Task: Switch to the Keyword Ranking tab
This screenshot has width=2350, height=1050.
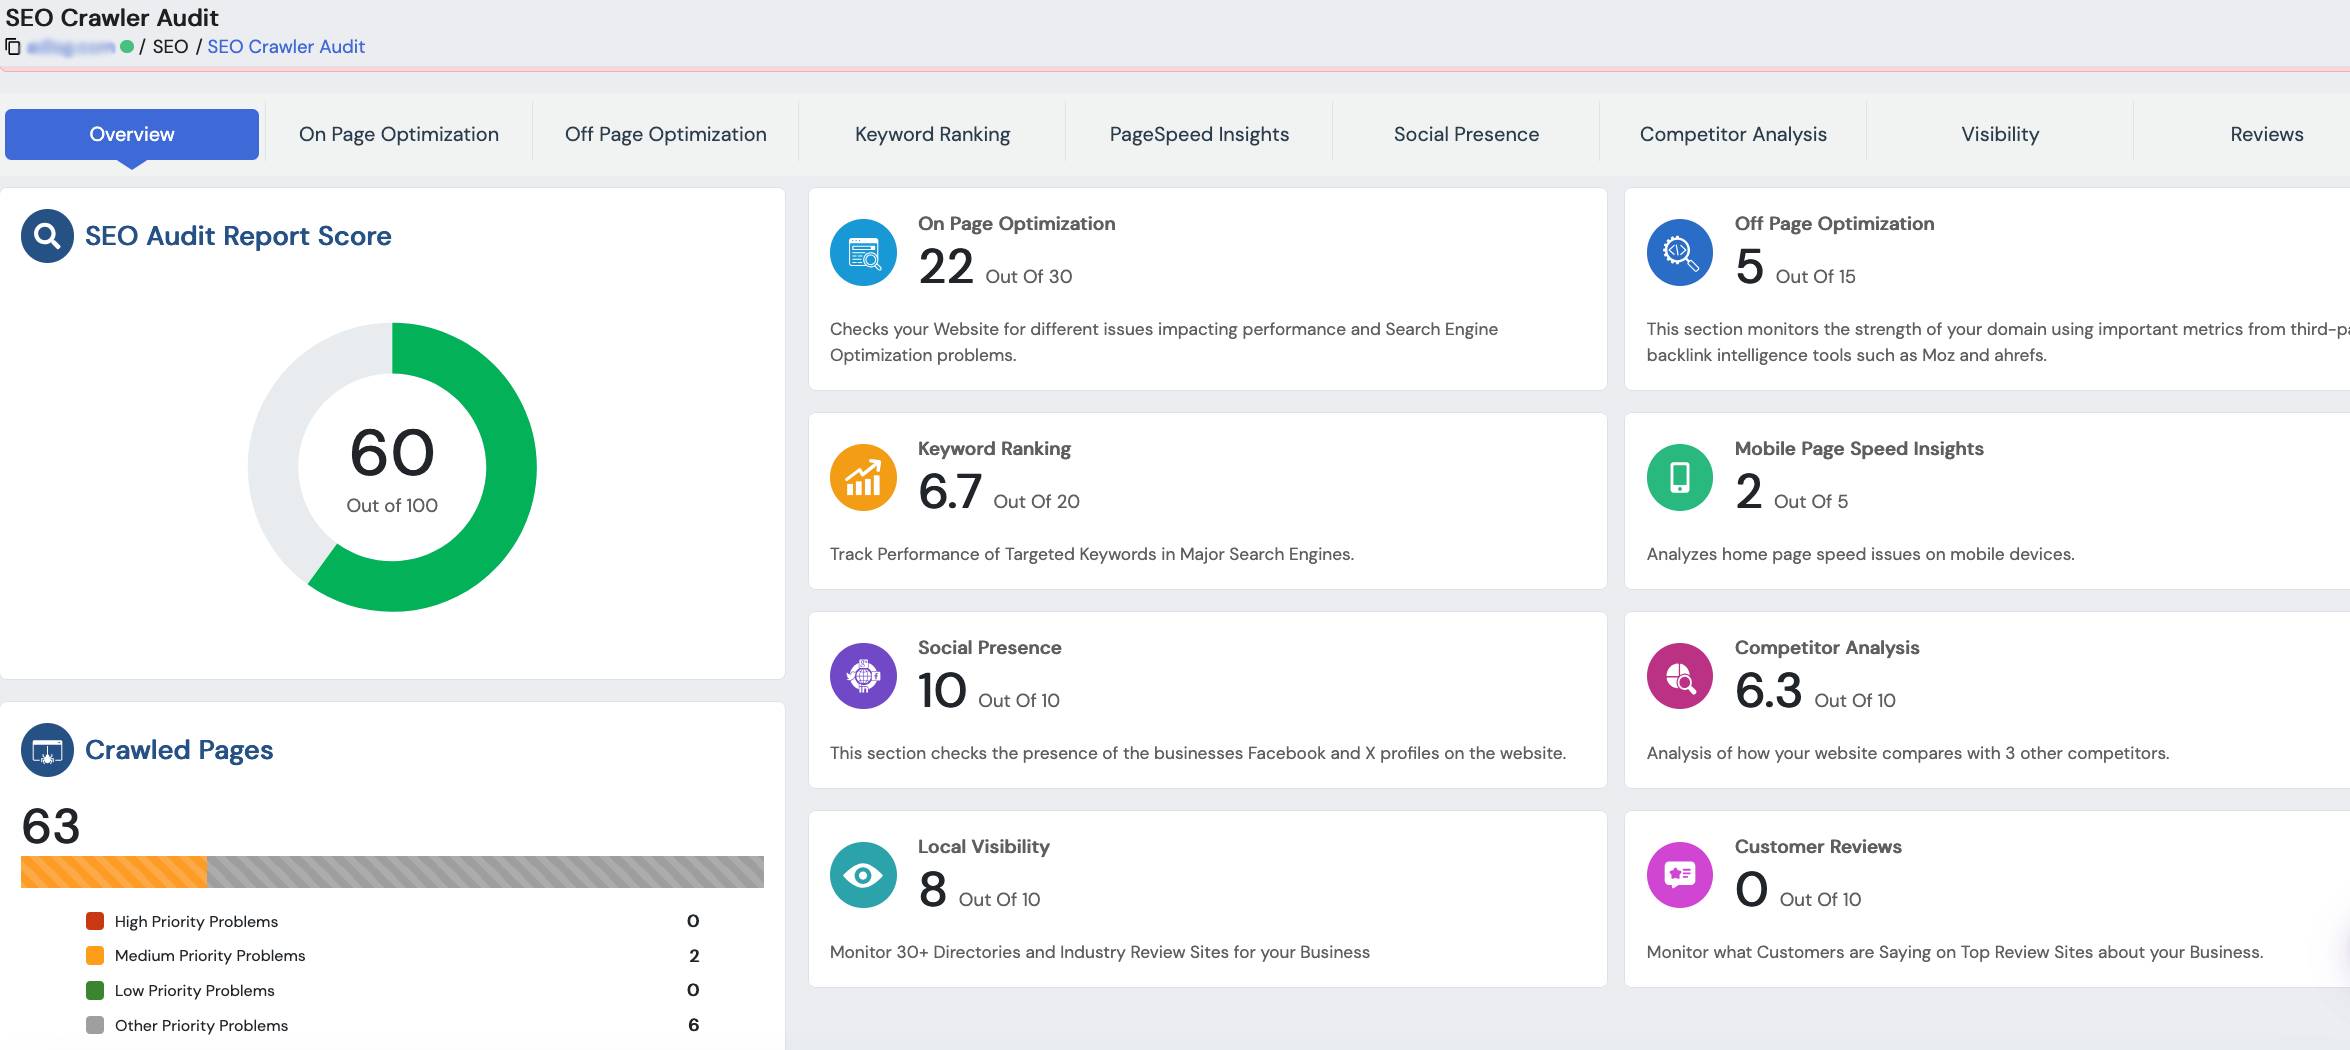Action: (932, 134)
